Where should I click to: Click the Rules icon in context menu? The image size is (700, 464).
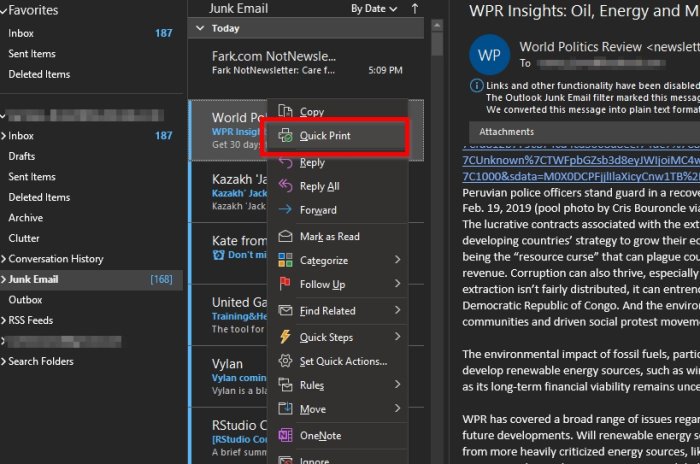click(285, 385)
